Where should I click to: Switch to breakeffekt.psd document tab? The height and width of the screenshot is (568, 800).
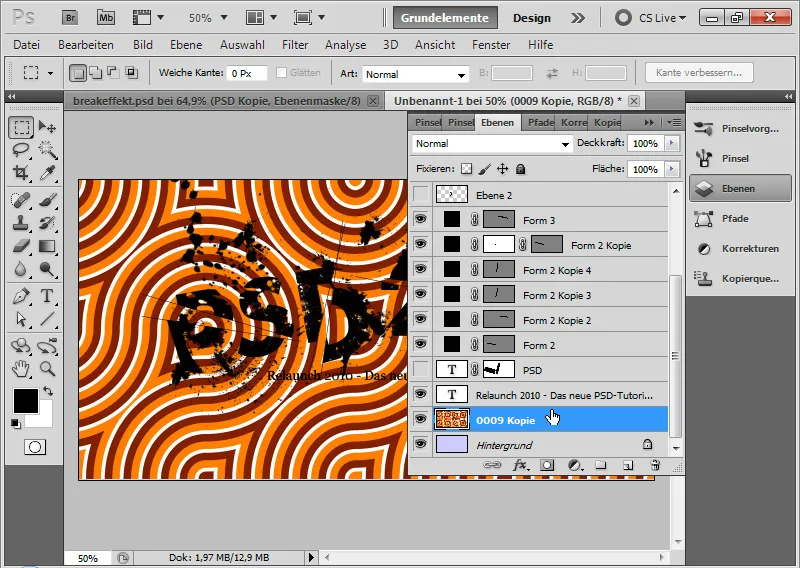216,101
